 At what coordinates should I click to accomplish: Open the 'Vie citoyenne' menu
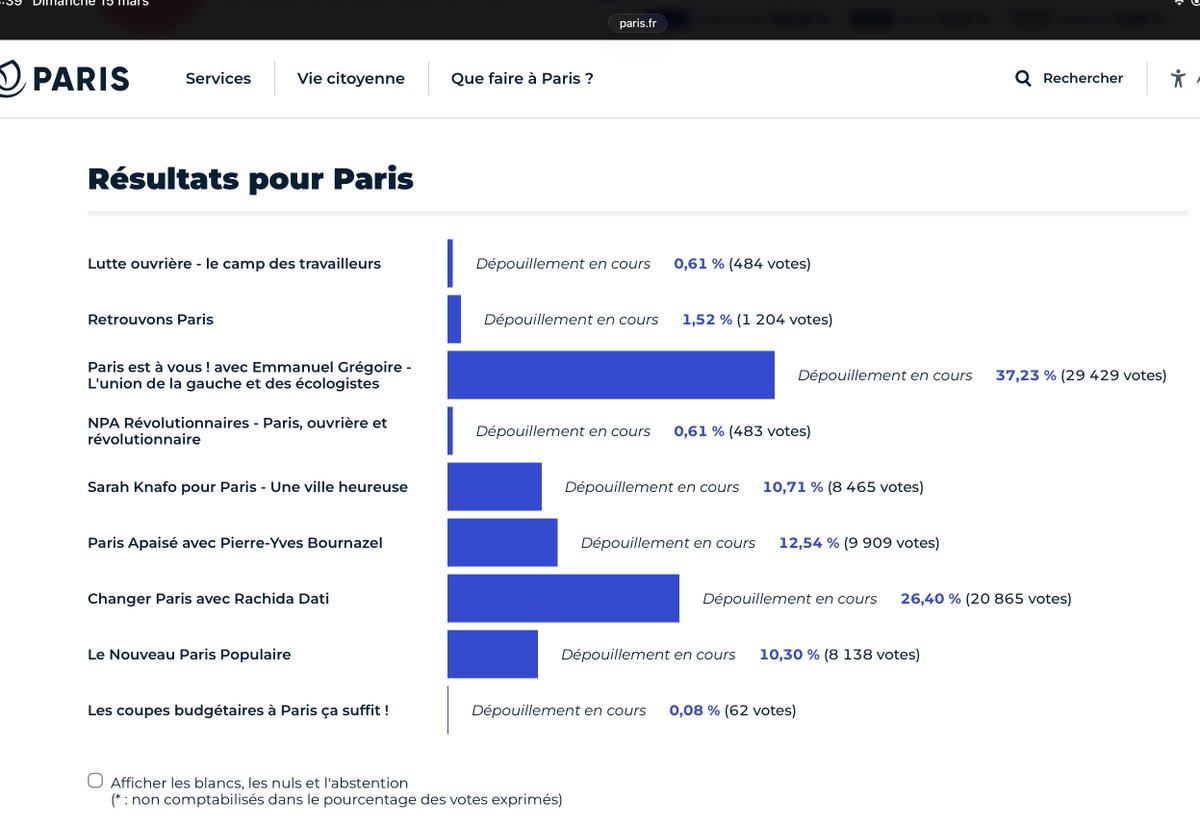(350, 77)
